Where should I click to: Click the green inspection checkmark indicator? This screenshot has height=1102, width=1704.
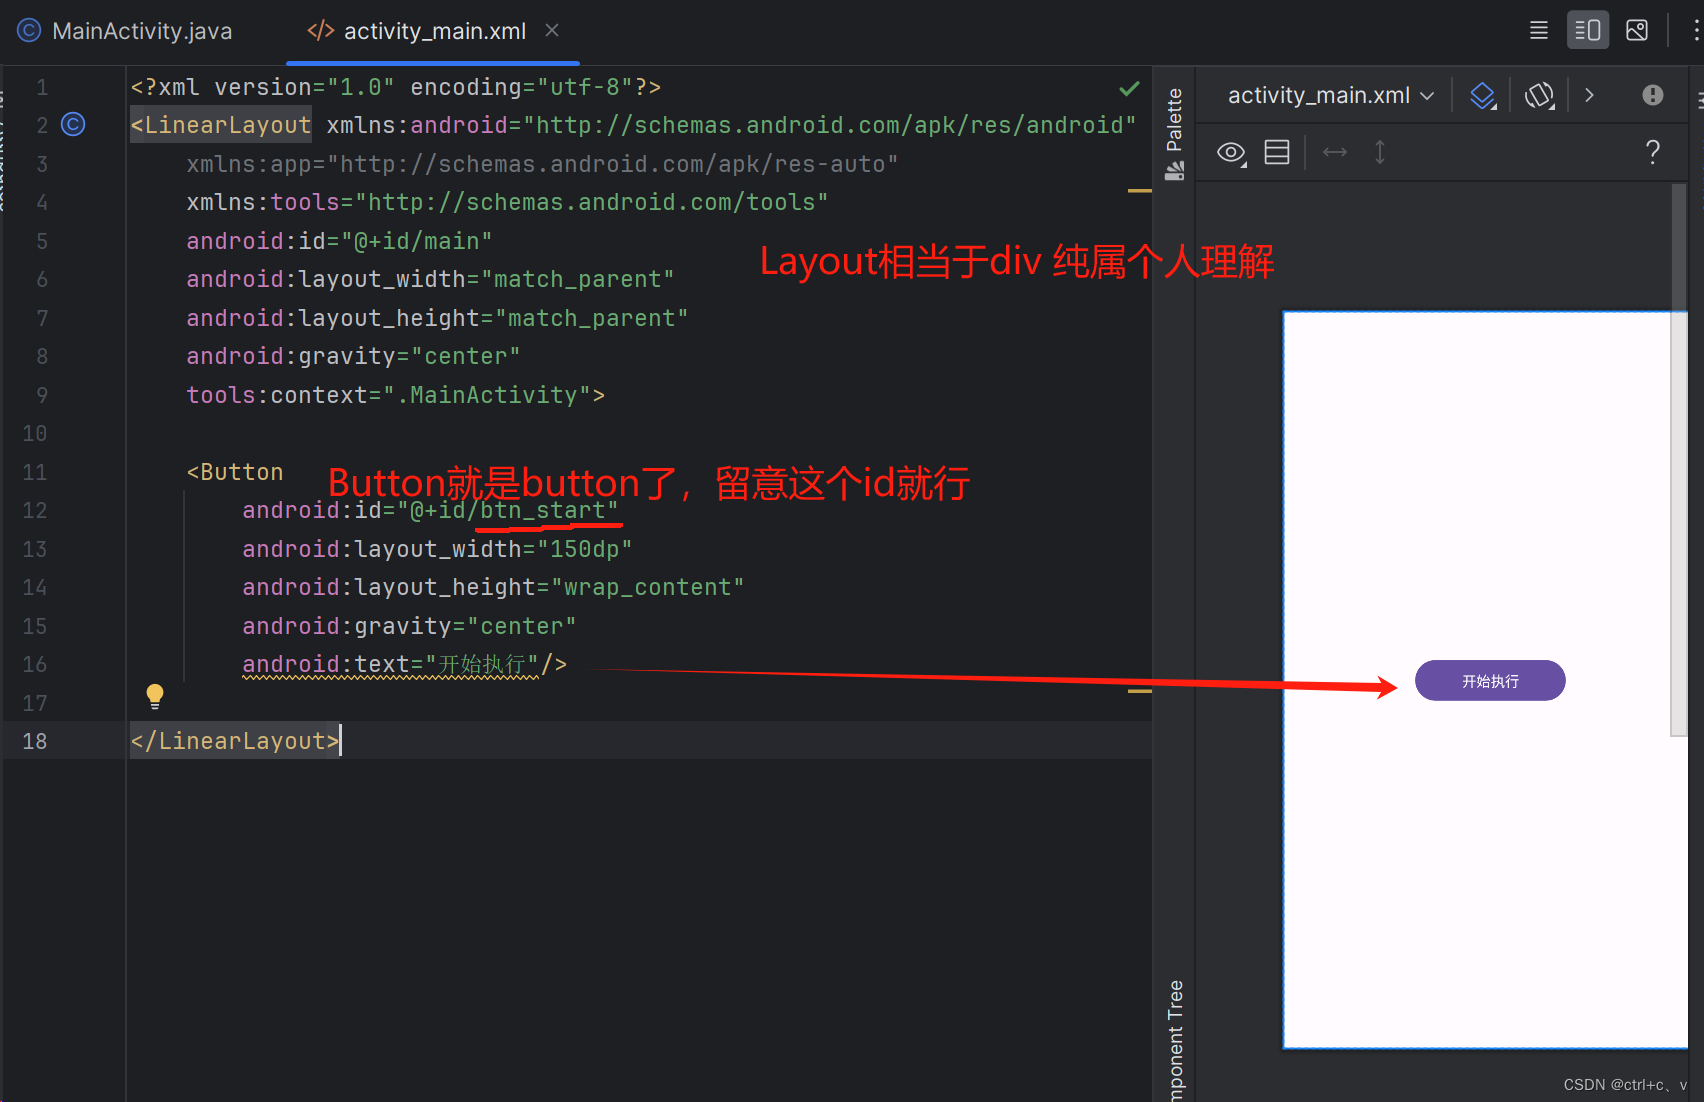tap(1129, 88)
